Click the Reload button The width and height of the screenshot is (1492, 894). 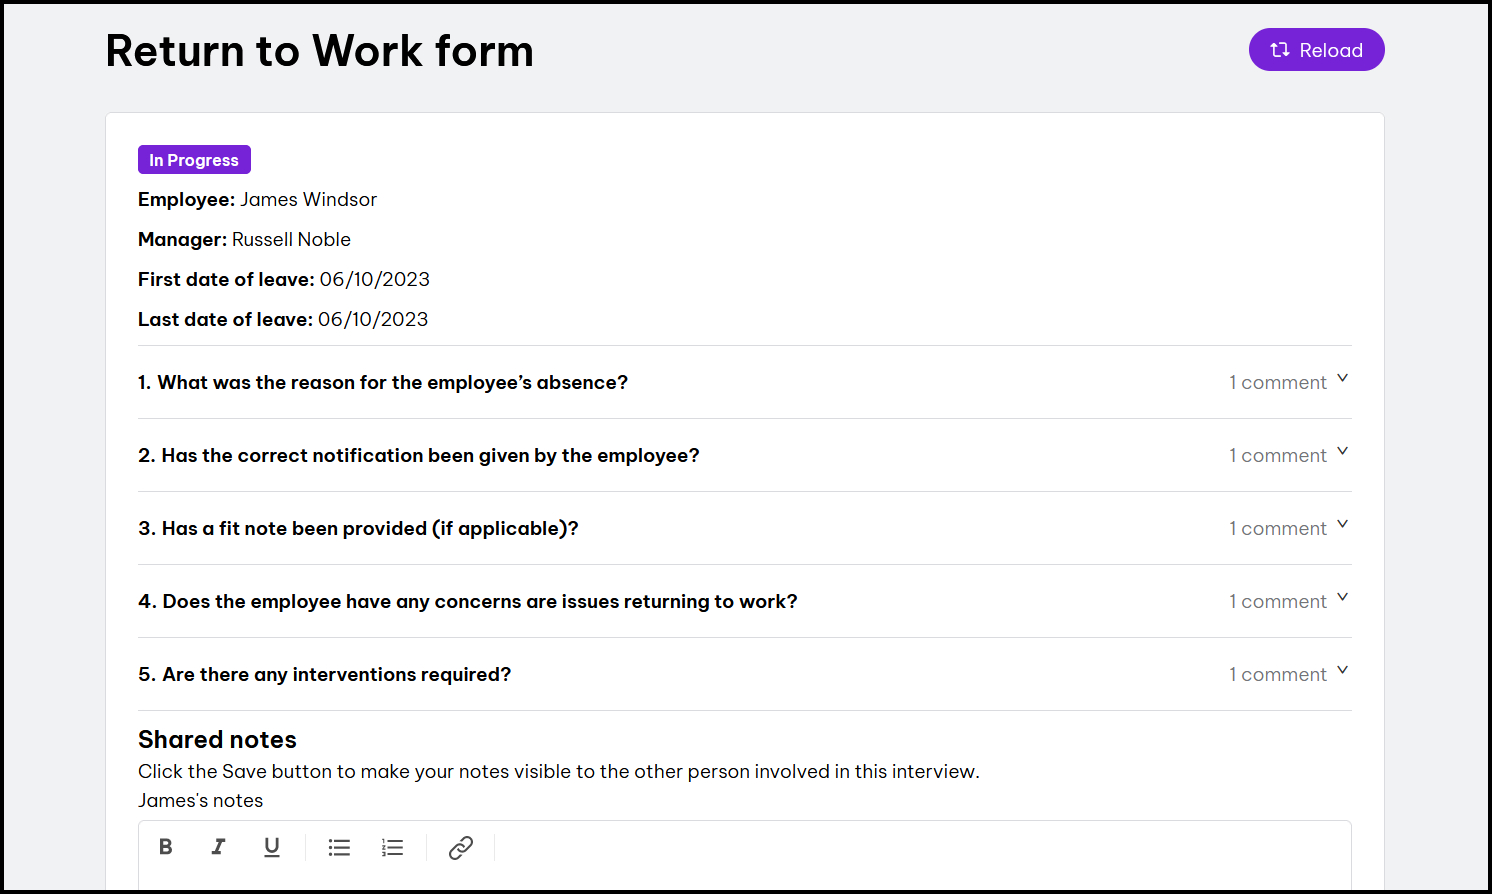[1316, 50]
